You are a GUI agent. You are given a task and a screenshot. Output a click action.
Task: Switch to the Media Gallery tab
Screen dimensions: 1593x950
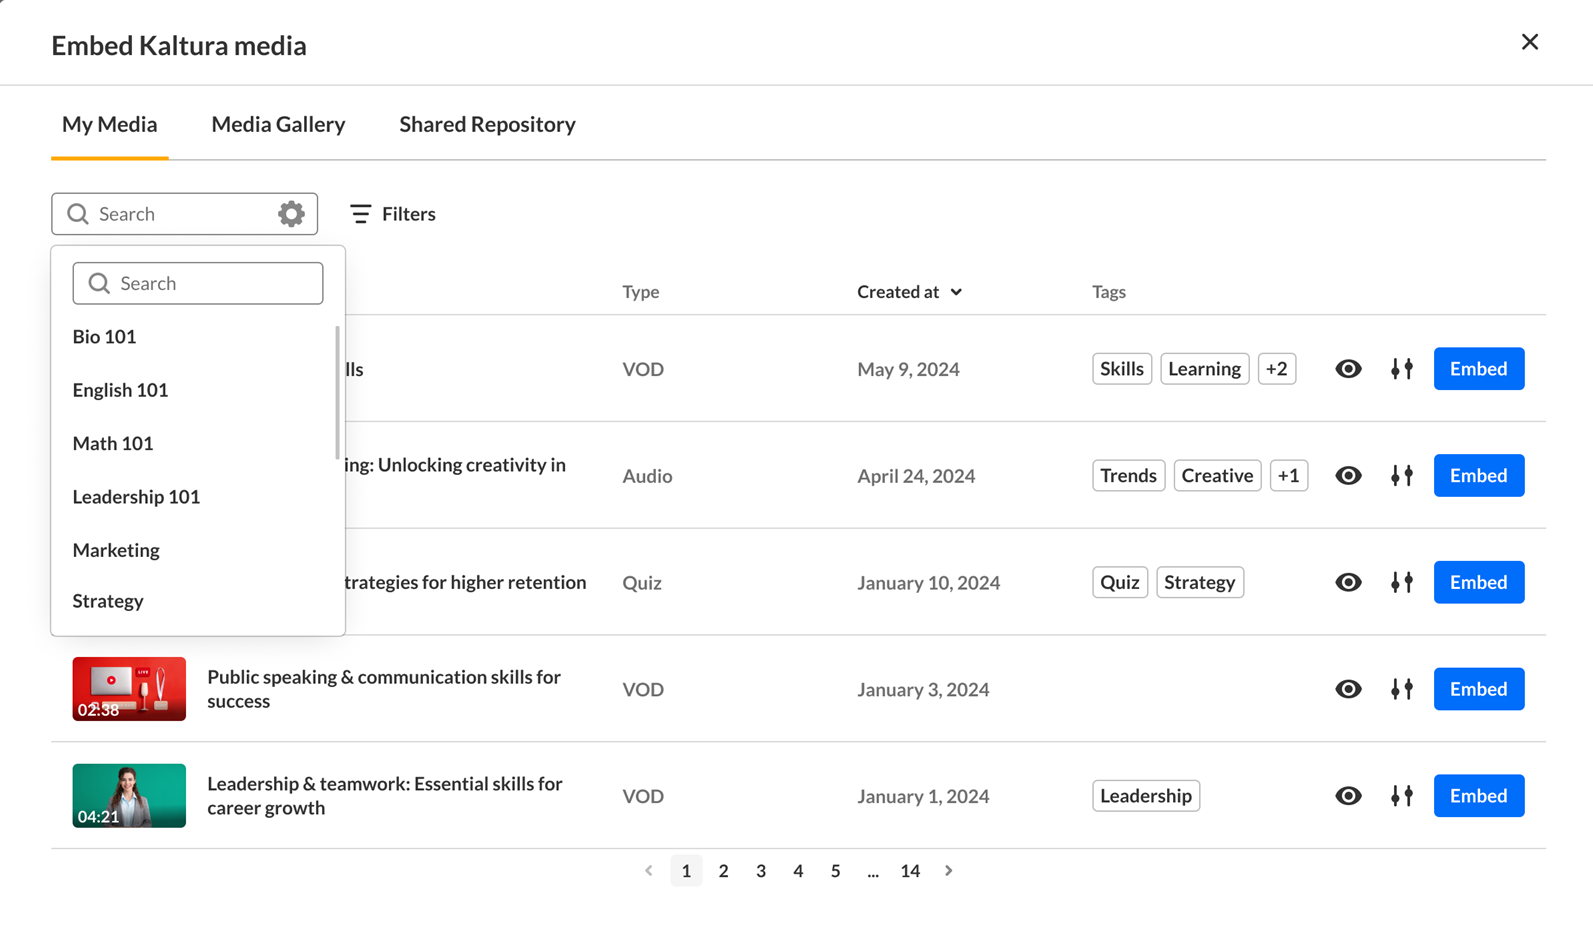click(x=278, y=124)
